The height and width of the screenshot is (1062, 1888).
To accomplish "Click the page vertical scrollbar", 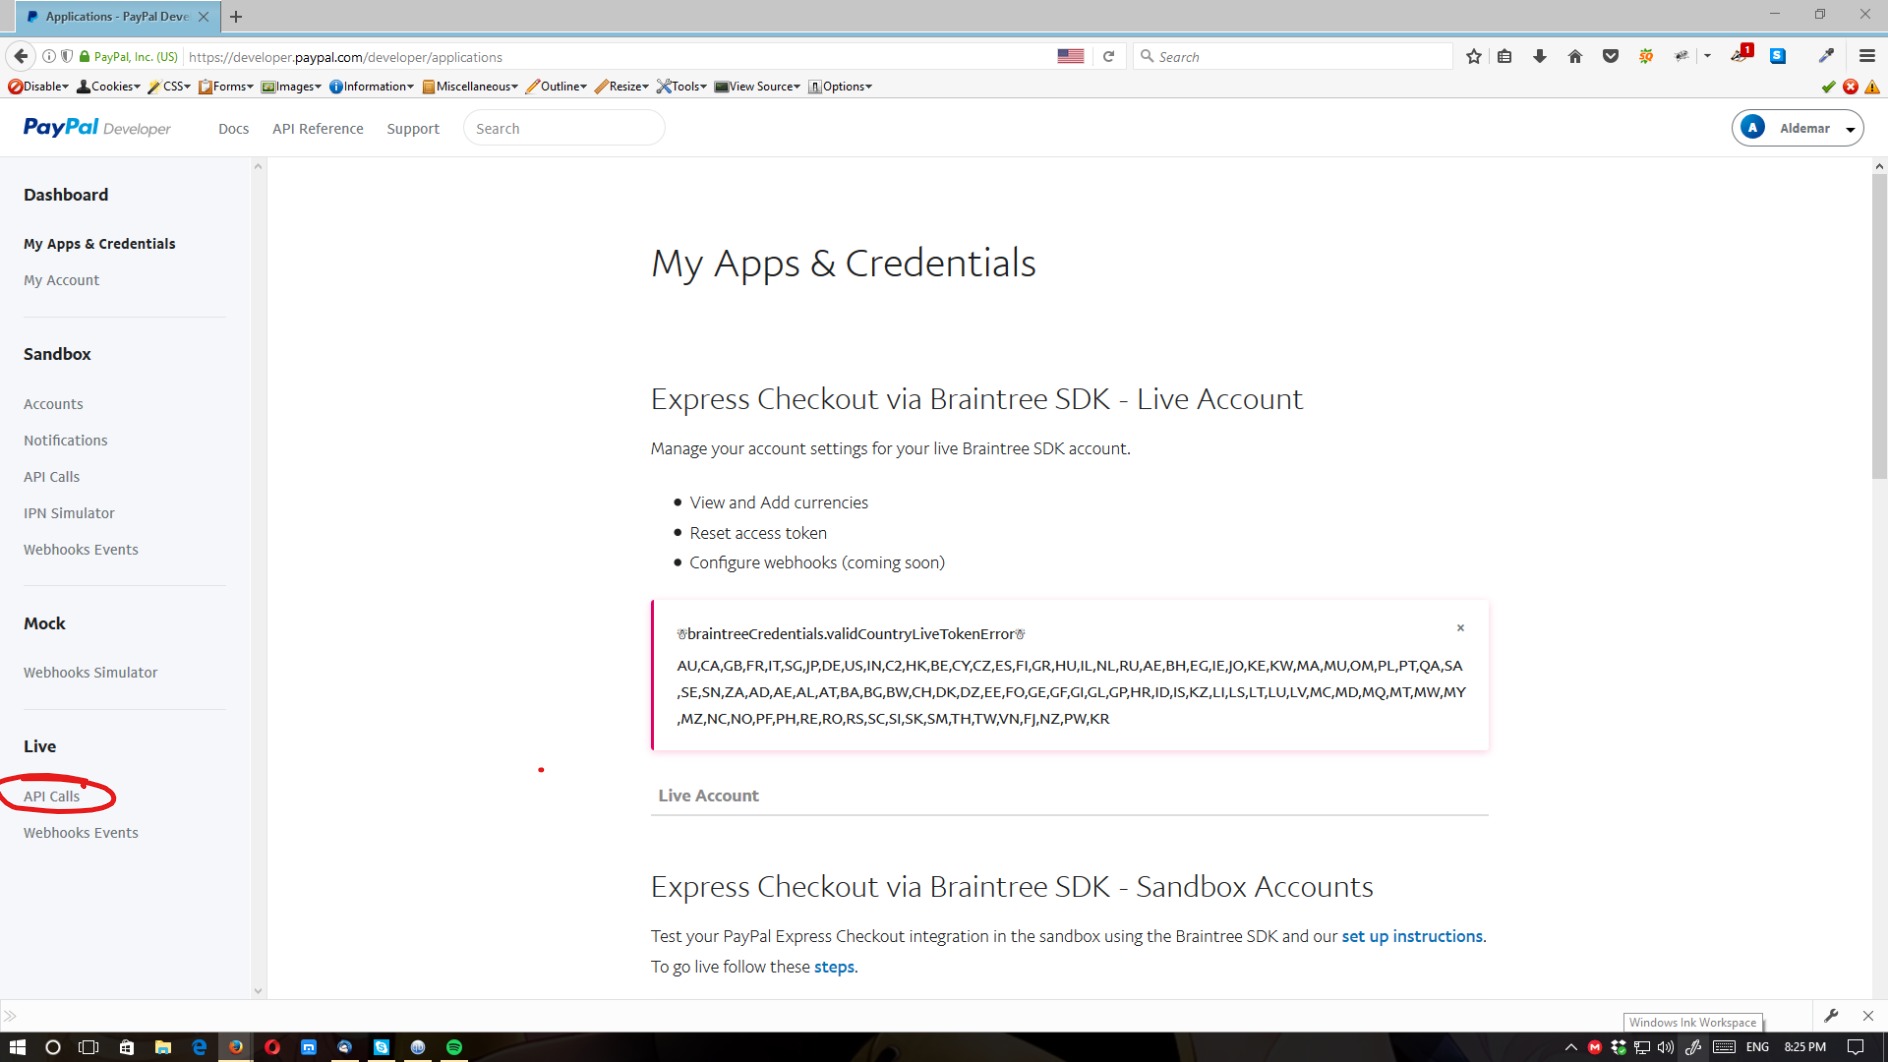I will coord(1879,328).
